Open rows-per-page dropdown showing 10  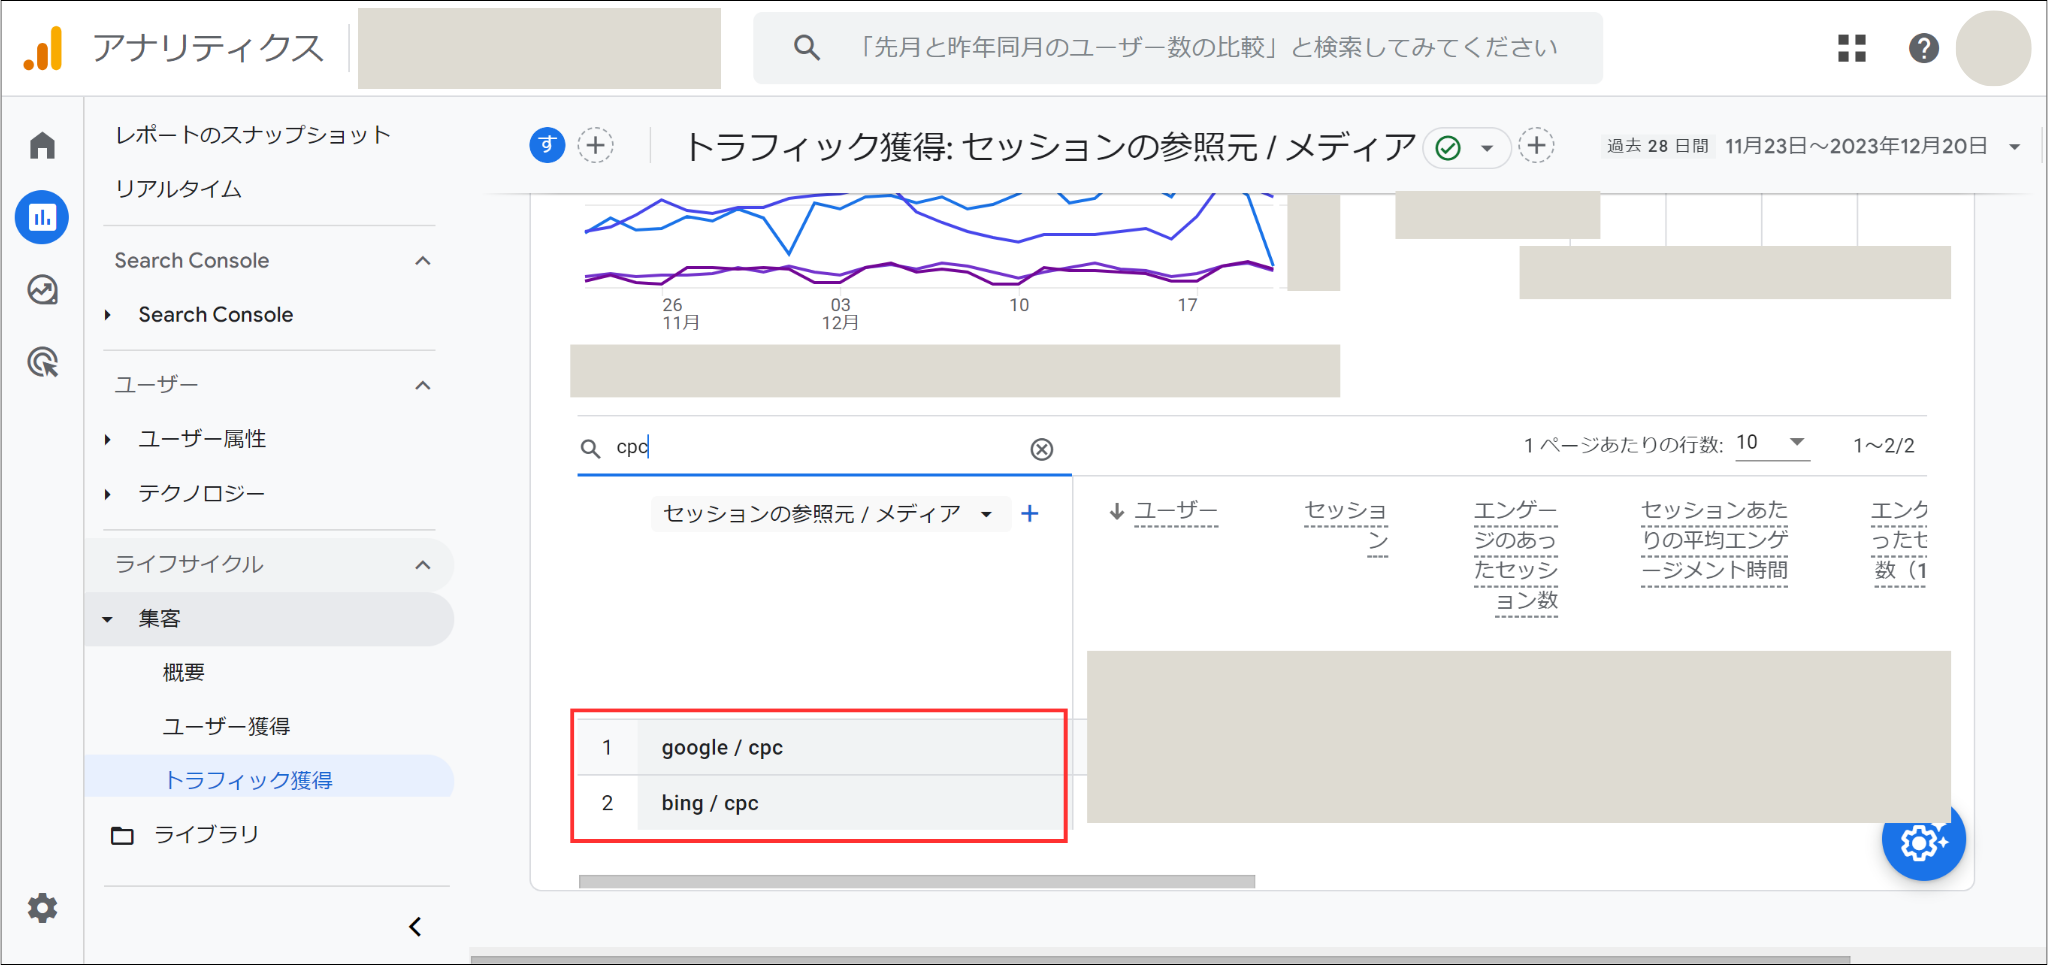pyautogui.click(x=1771, y=443)
